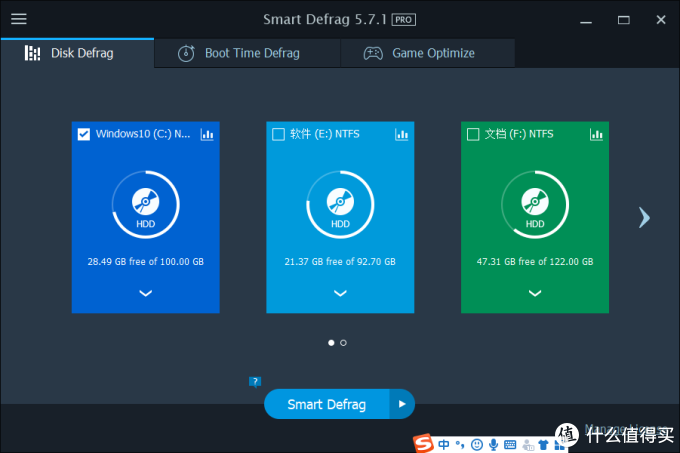Switch to Disk Defrag tab
This screenshot has height=453, width=680.
point(78,53)
